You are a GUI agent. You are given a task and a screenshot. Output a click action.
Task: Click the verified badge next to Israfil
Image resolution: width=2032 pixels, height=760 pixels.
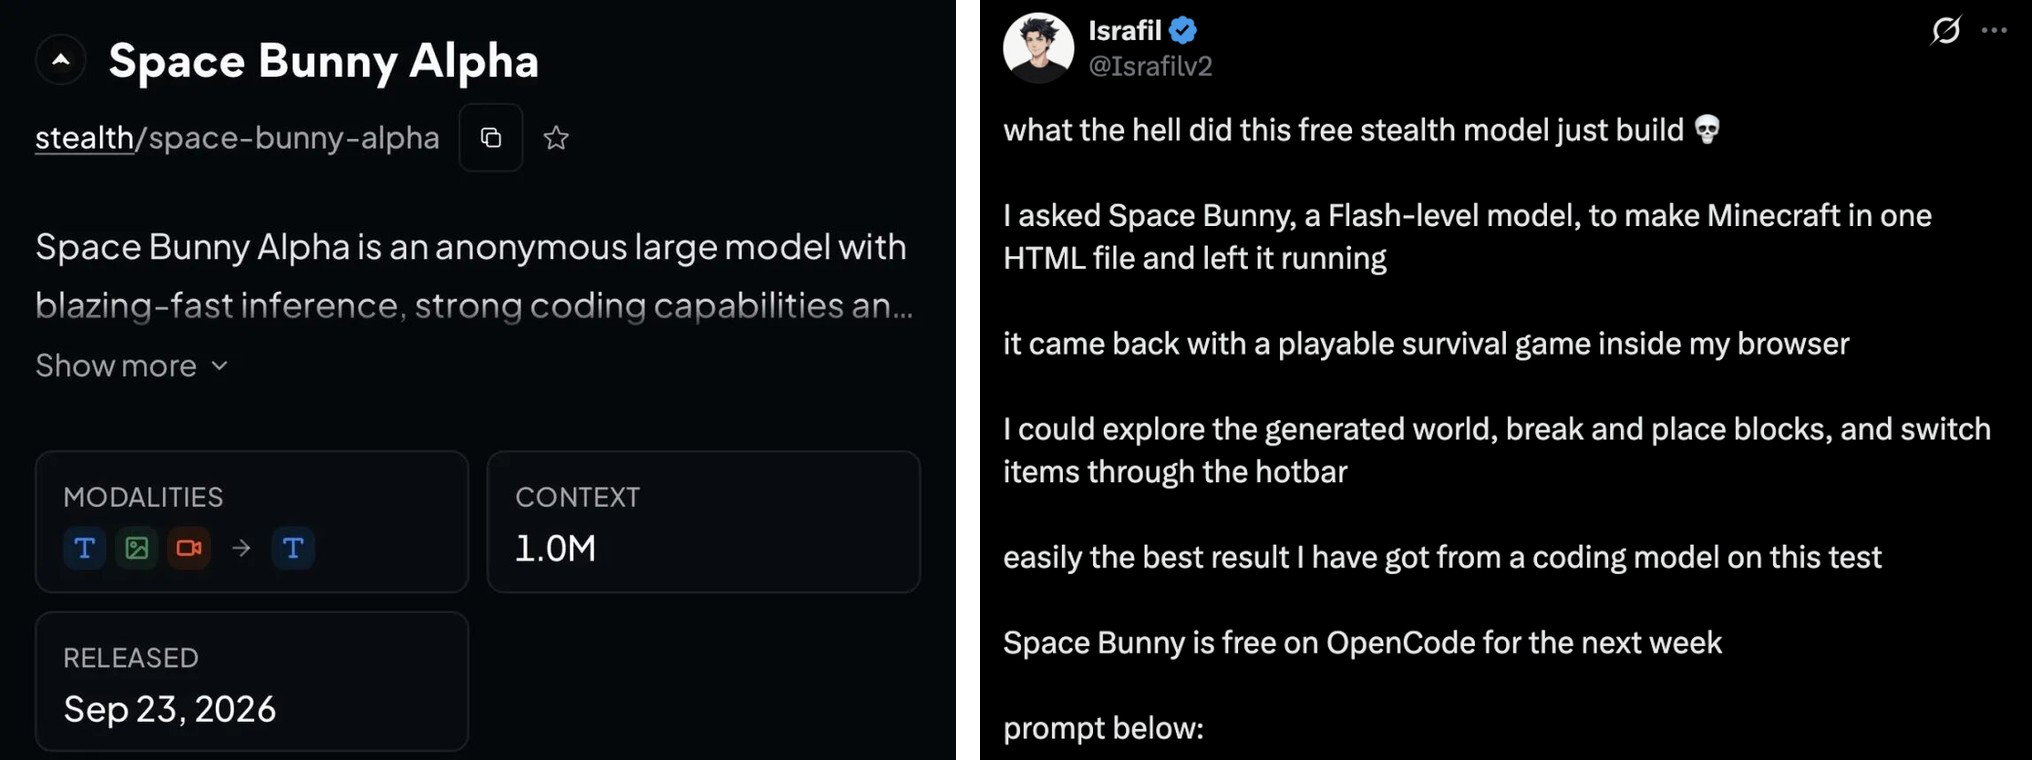[1183, 31]
